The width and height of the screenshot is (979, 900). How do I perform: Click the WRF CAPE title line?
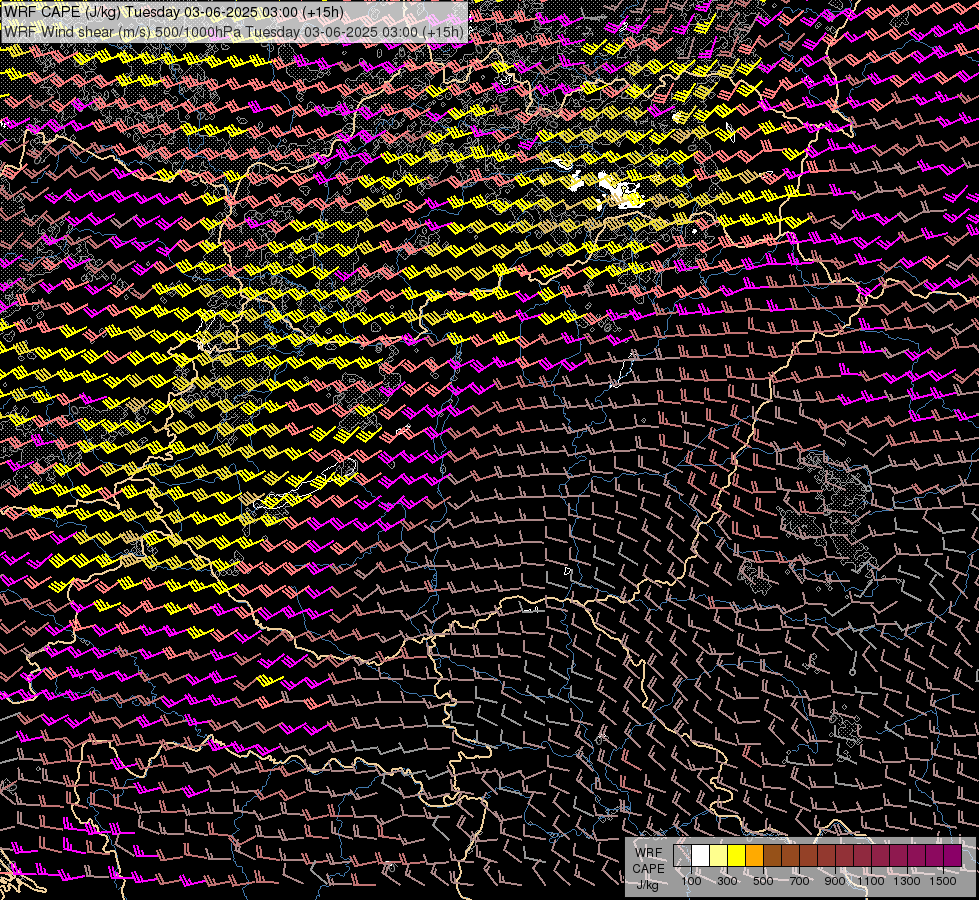174,12
